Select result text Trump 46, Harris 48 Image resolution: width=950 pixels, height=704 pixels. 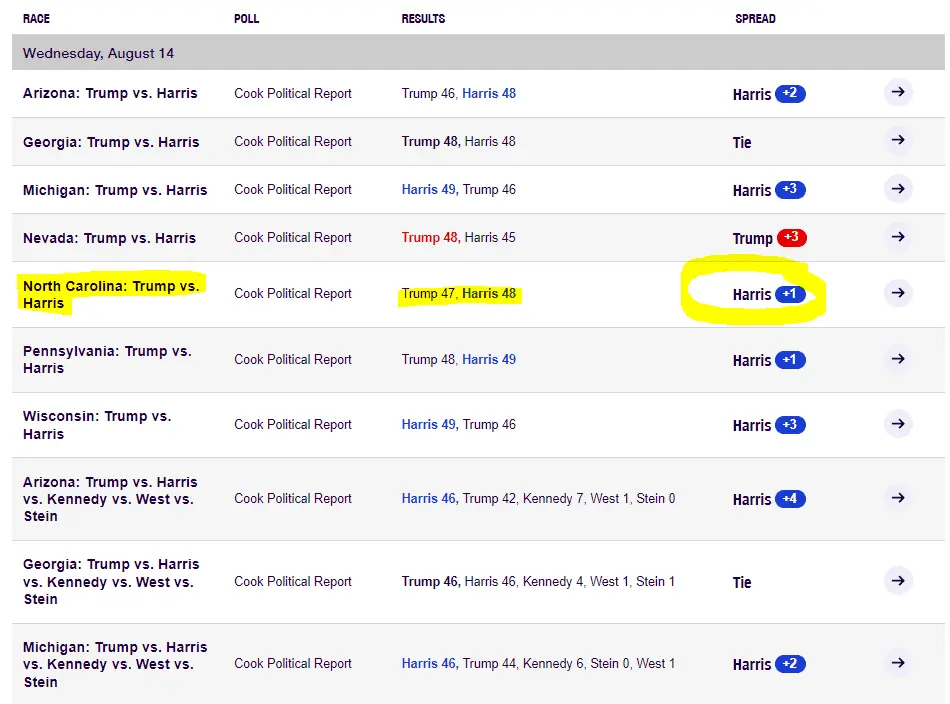(459, 93)
